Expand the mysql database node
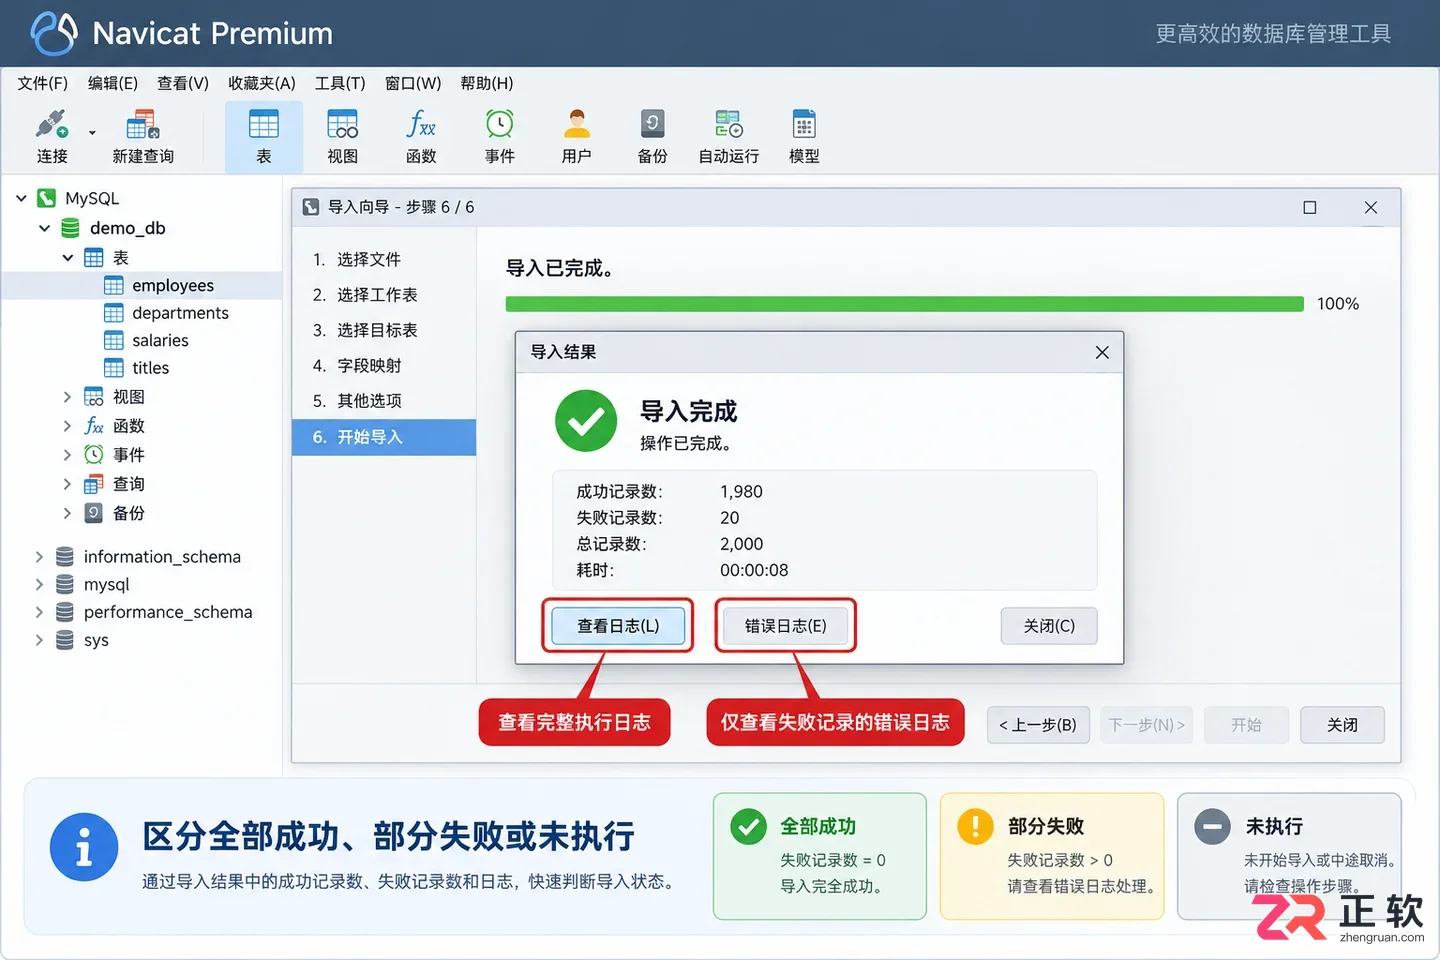The width and height of the screenshot is (1440, 960). coord(39,584)
